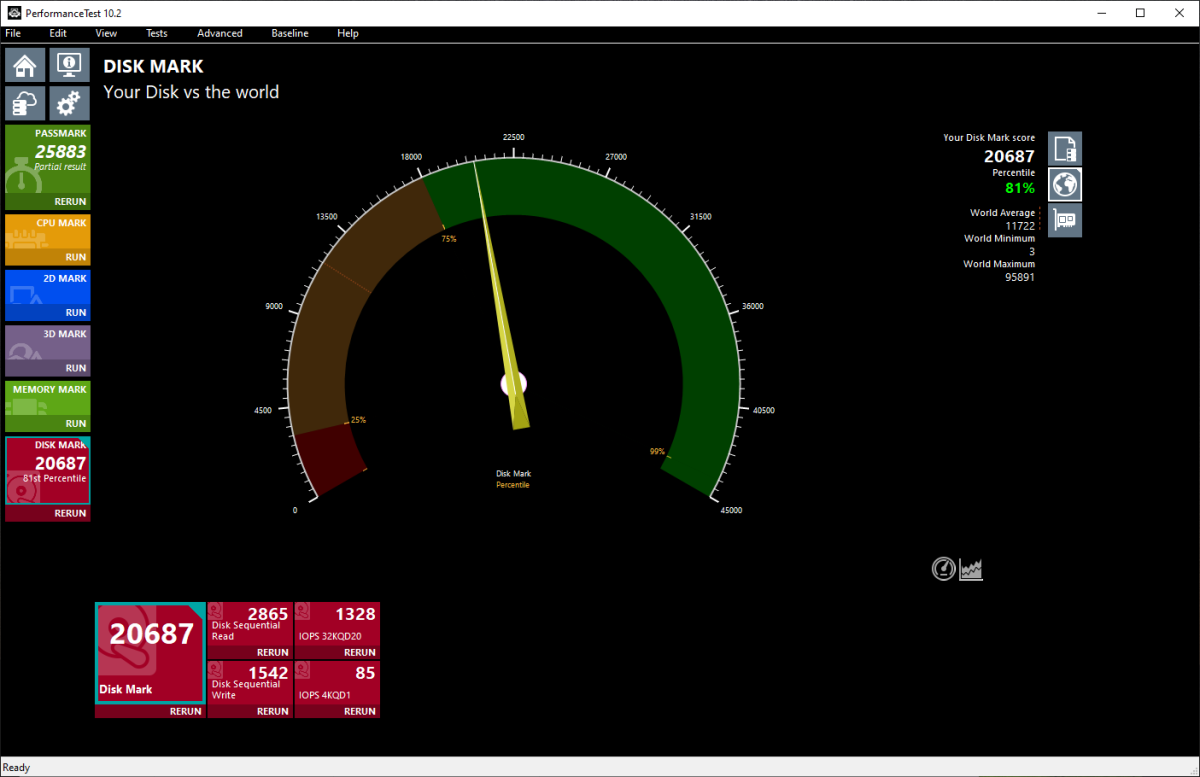Select the Disk Sequential Read 2865 tile

[250, 624]
